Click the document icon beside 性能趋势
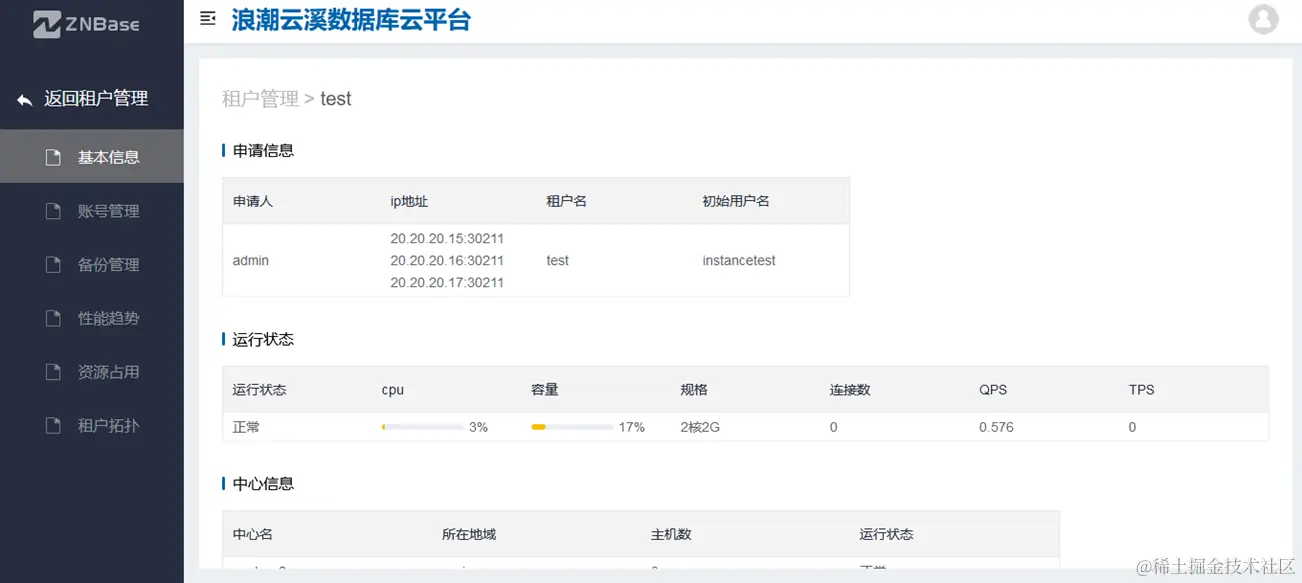Viewport: 1302px width, 583px height. 54,318
